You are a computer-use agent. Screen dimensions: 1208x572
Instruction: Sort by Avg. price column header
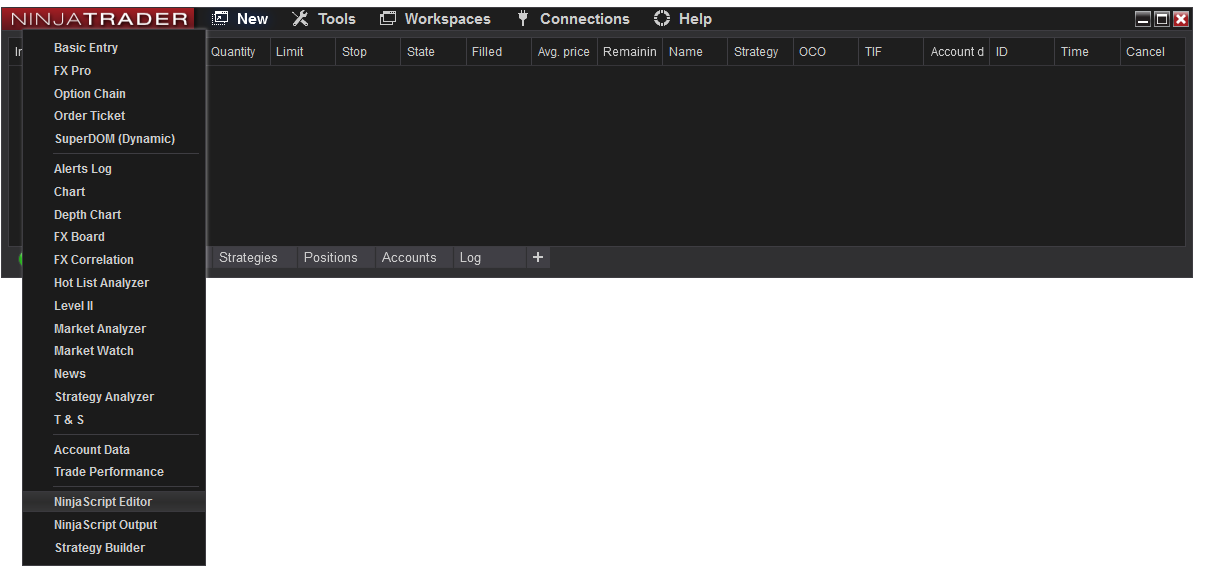point(563,52)
